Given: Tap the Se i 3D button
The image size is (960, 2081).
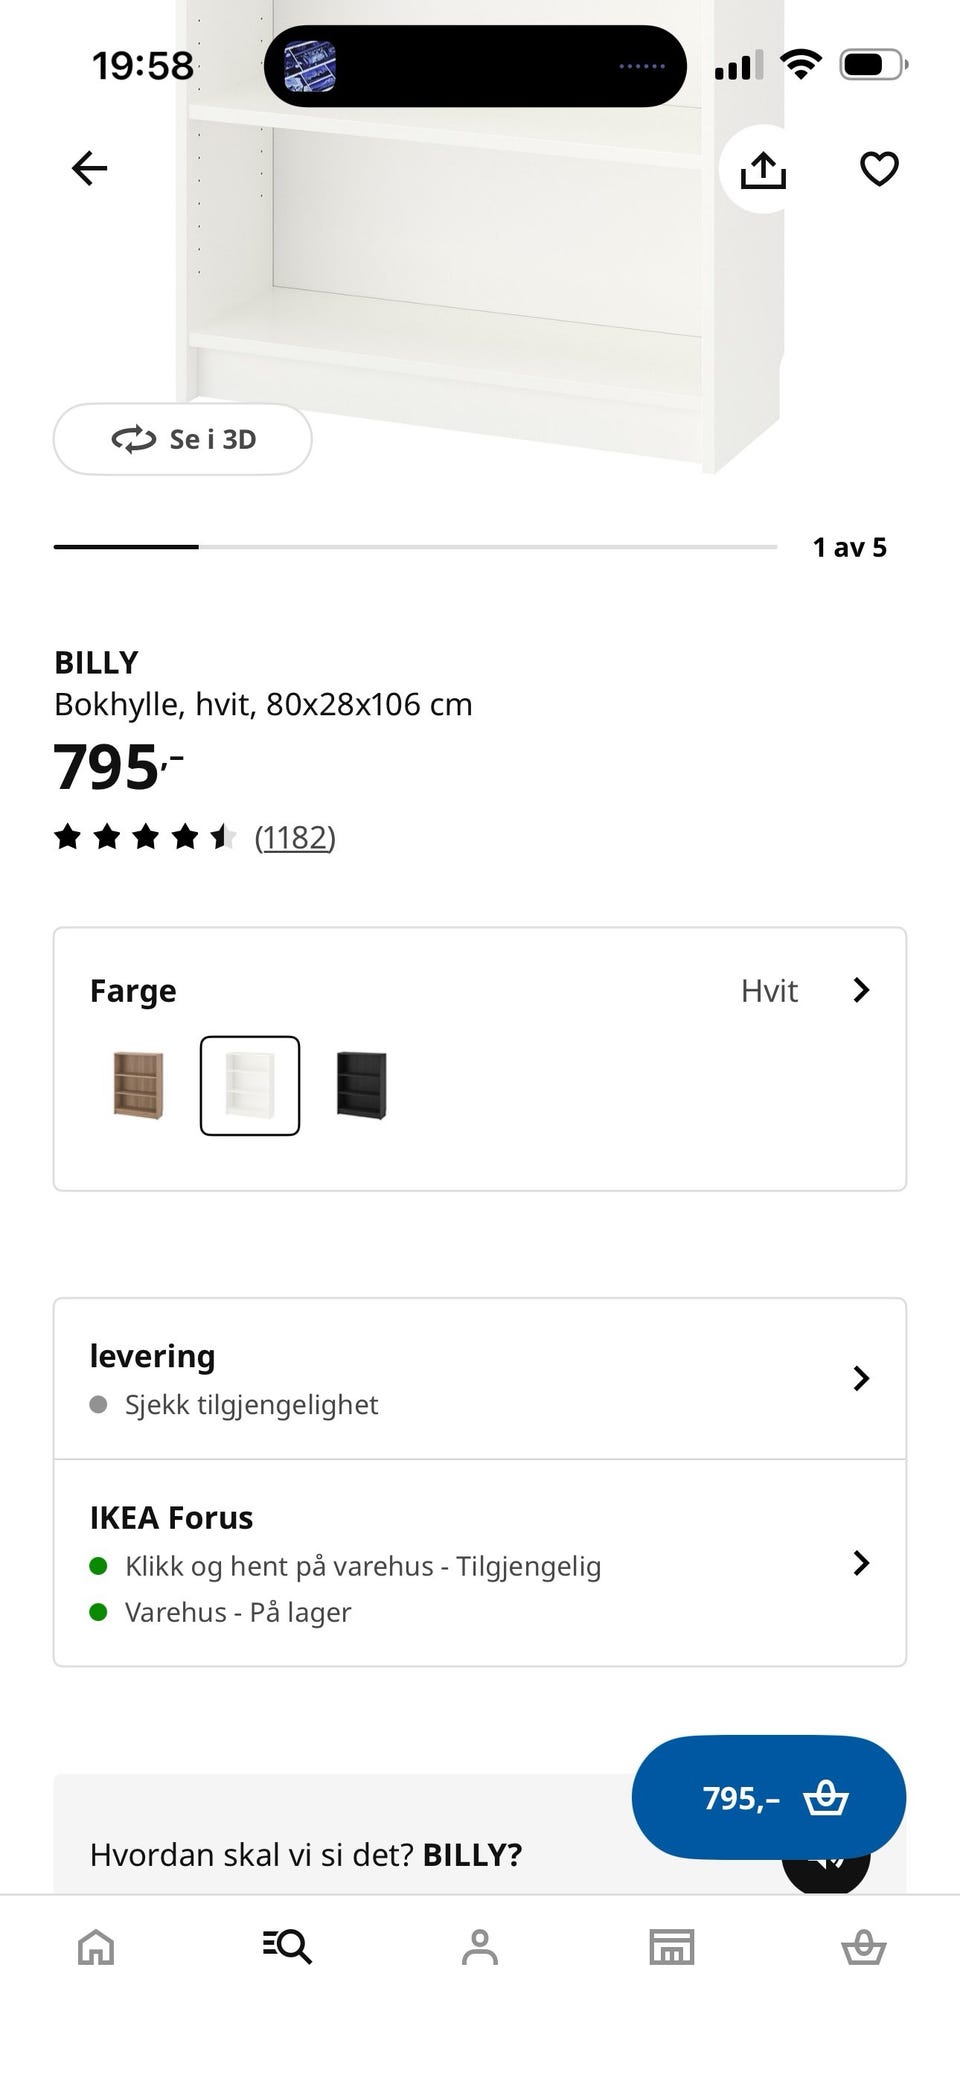Looking at the screenshot, I should tap(183, 439).
